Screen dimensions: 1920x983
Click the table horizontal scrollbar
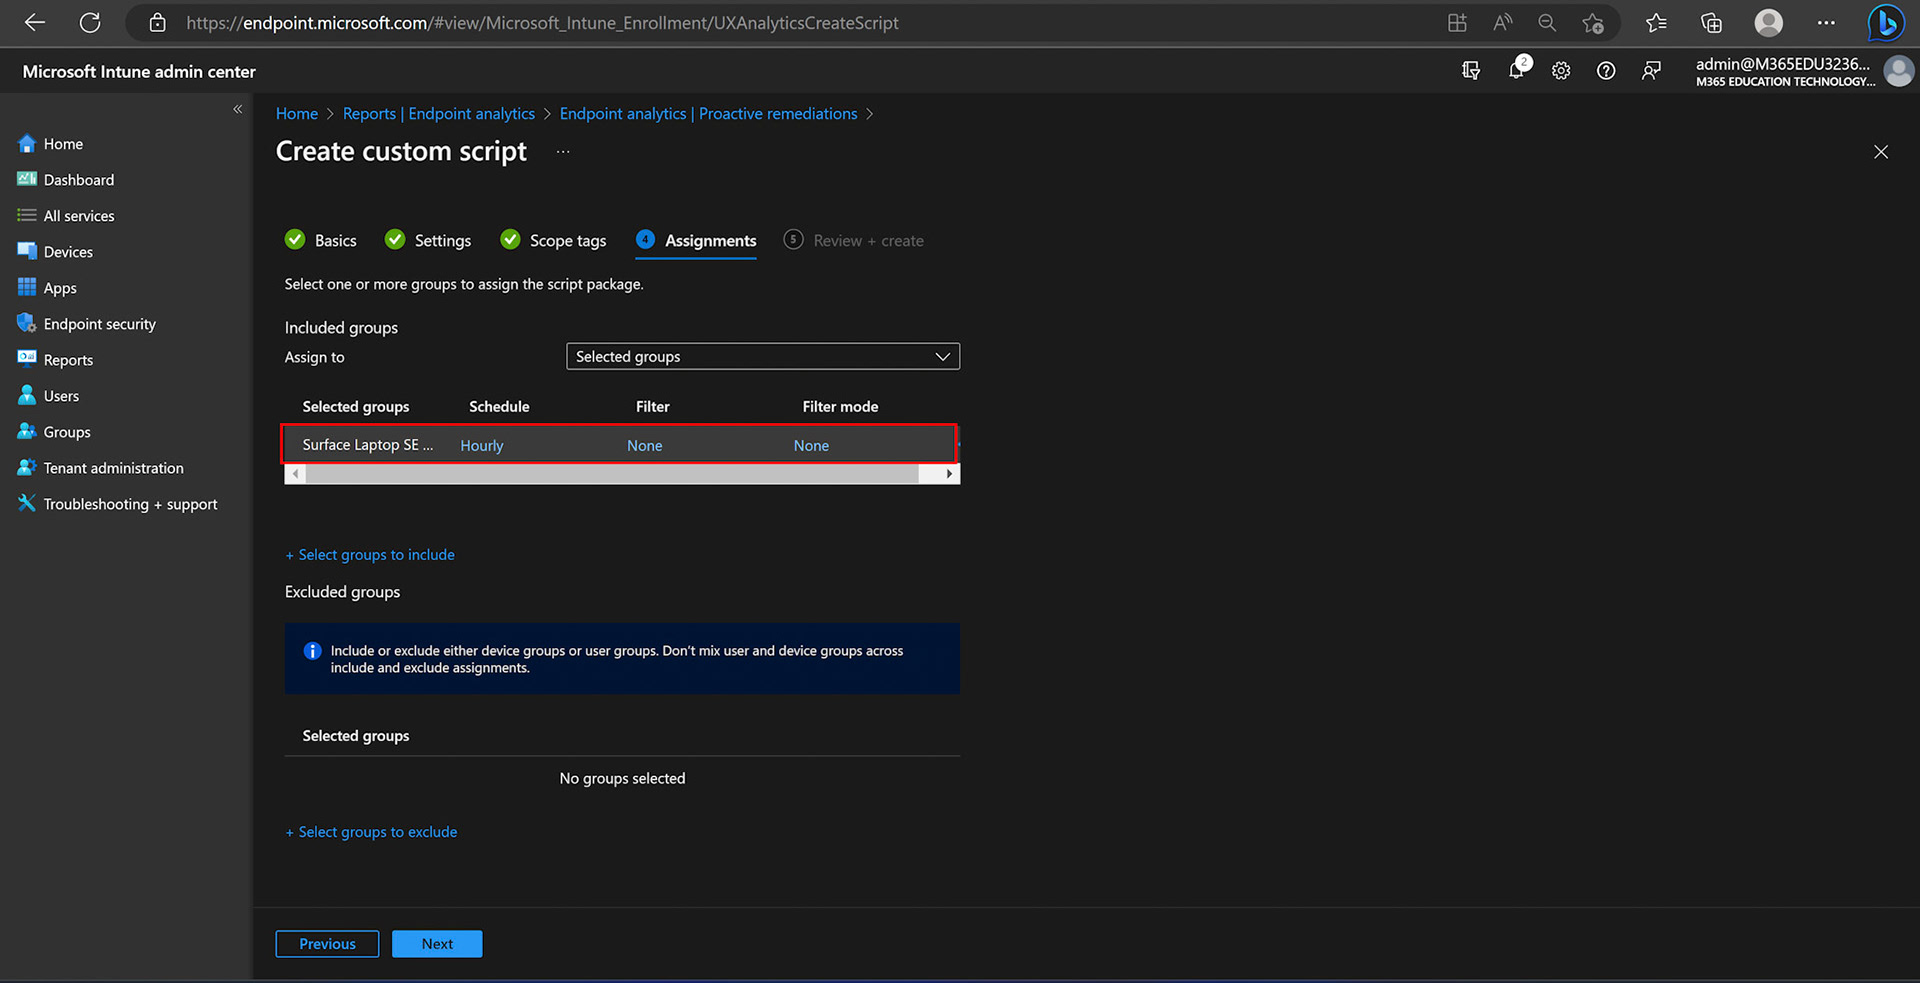pyautogui.click(x=612, y=474)
